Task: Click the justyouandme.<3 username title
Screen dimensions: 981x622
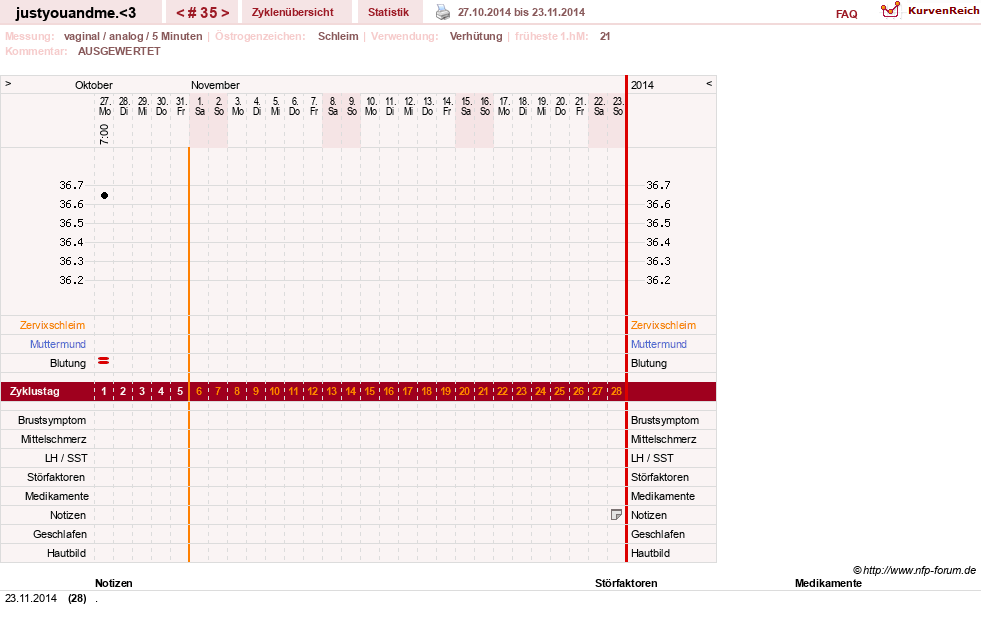Action: pyautogui.click(x=76, y=13)
